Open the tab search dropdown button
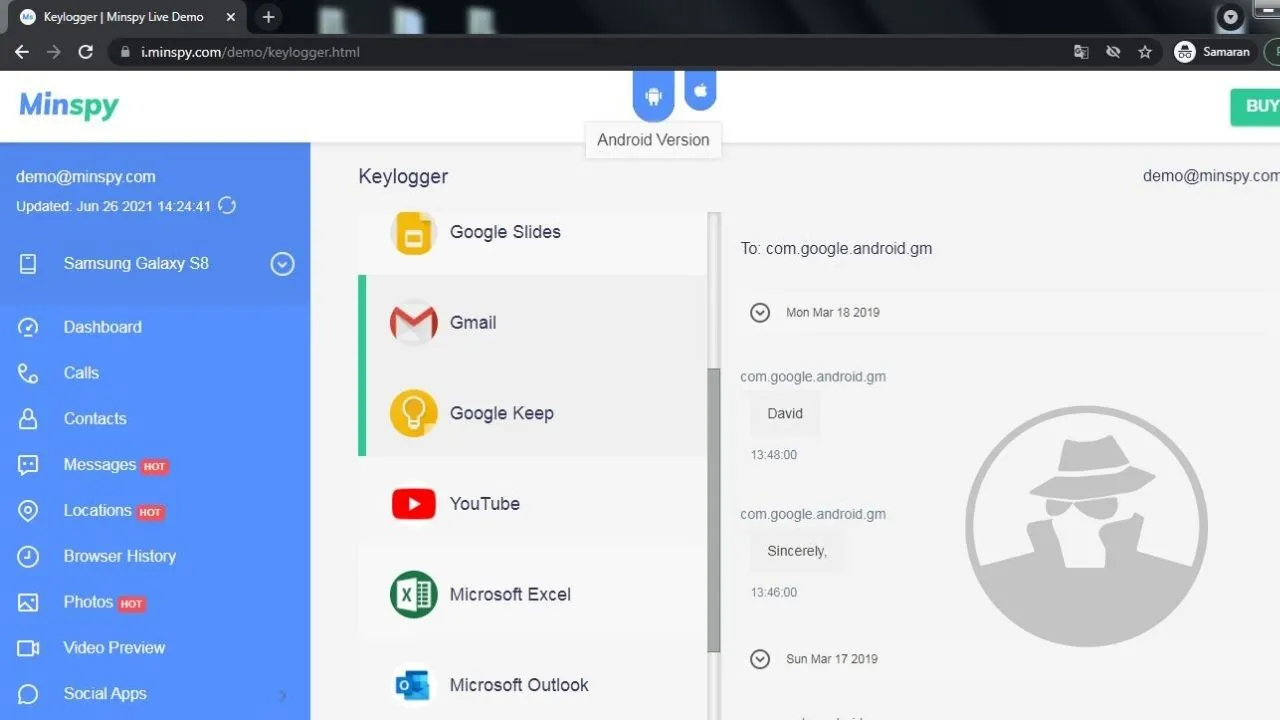 1230,17
